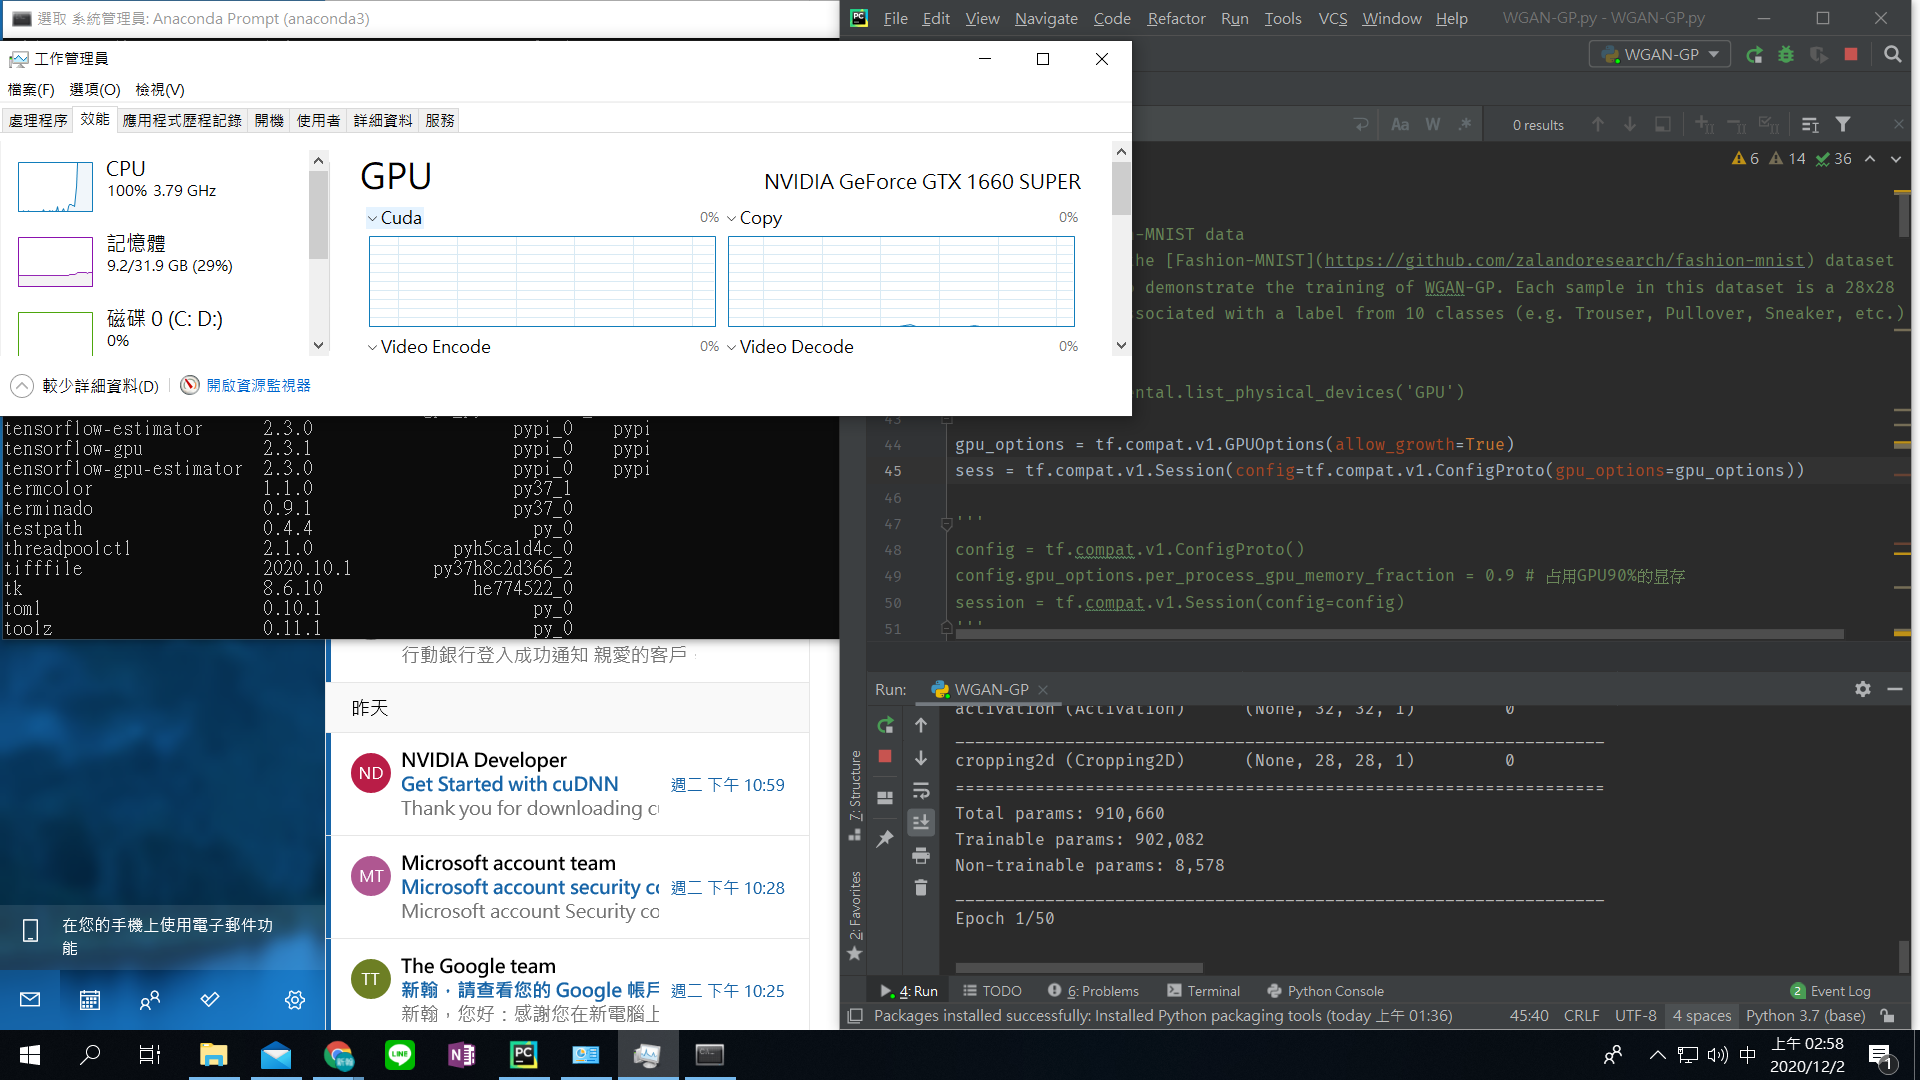This screenshot has height=1080, width=1920.
Task: Toggle soft-wrap for console output
Action: click(x=920, y=791)
